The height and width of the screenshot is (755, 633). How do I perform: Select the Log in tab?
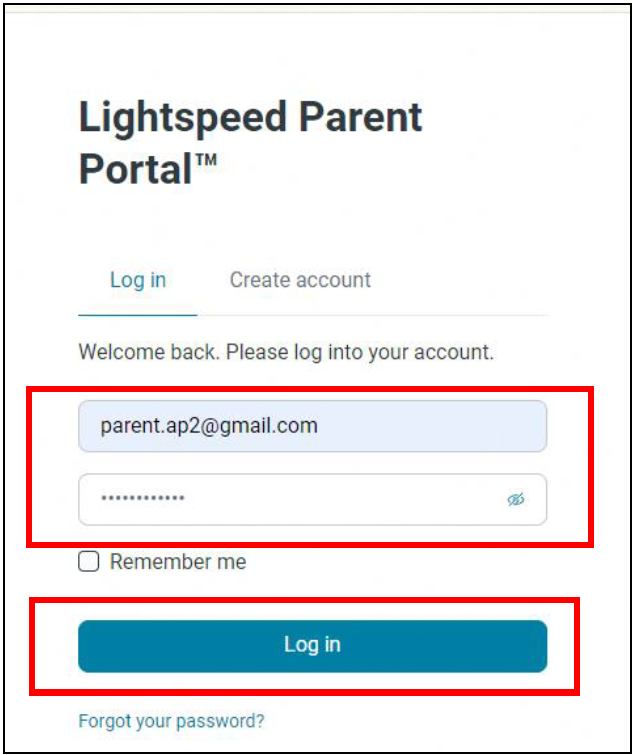(138, 280)
